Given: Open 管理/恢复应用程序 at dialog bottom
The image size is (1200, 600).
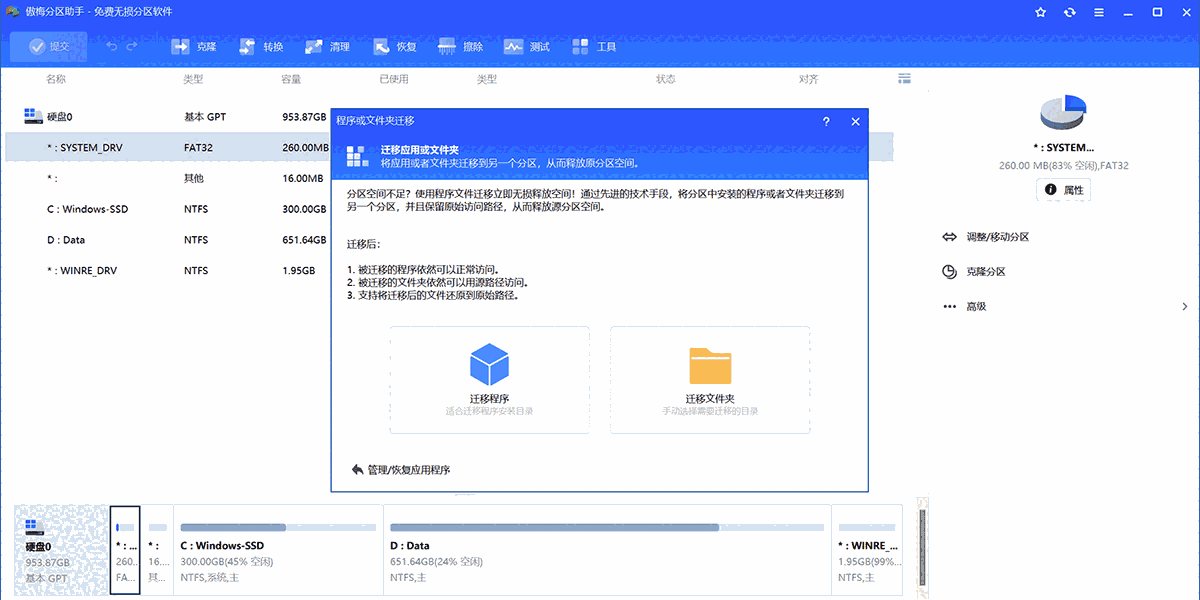Looking at the screenshot, I should coord(410,471).
